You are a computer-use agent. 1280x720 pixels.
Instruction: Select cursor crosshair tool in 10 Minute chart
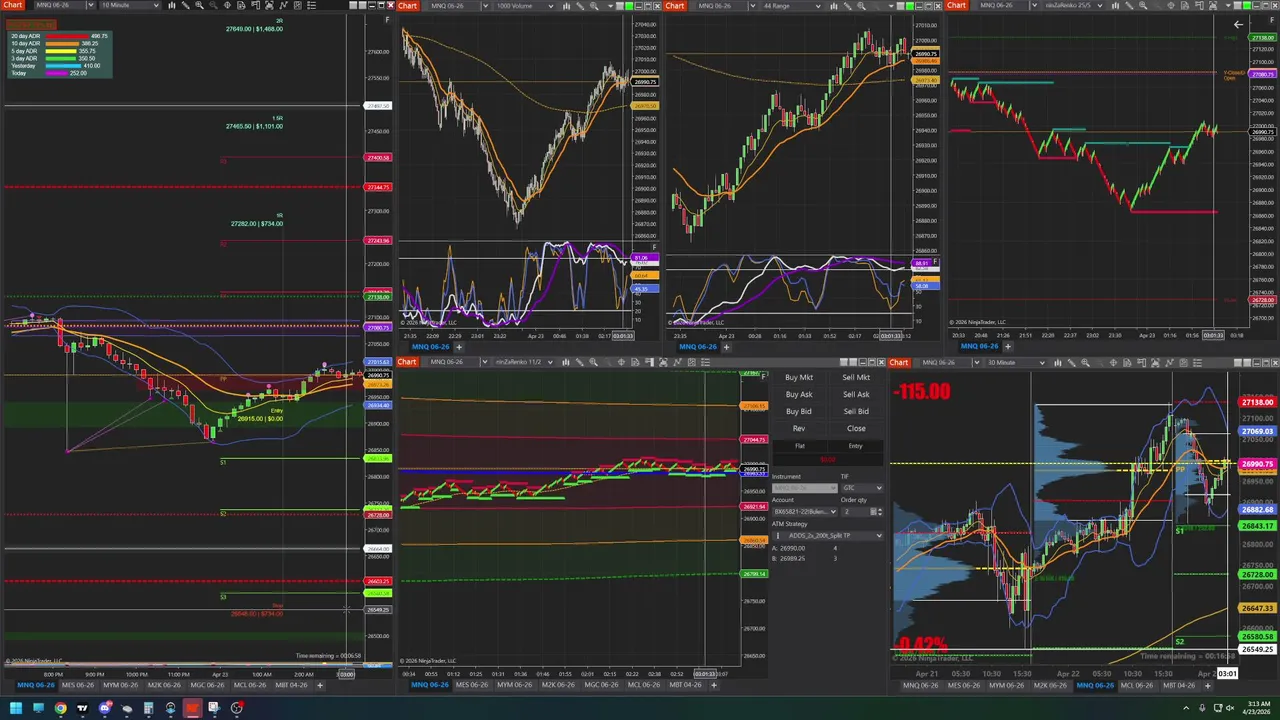pyautogui.click(x=227, y=5)
